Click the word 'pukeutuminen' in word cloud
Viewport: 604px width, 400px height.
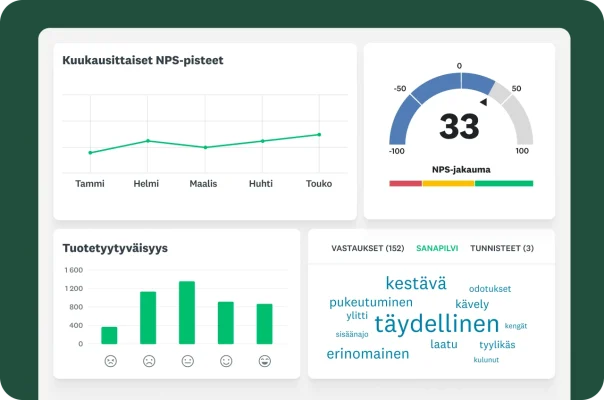point(371,303)
